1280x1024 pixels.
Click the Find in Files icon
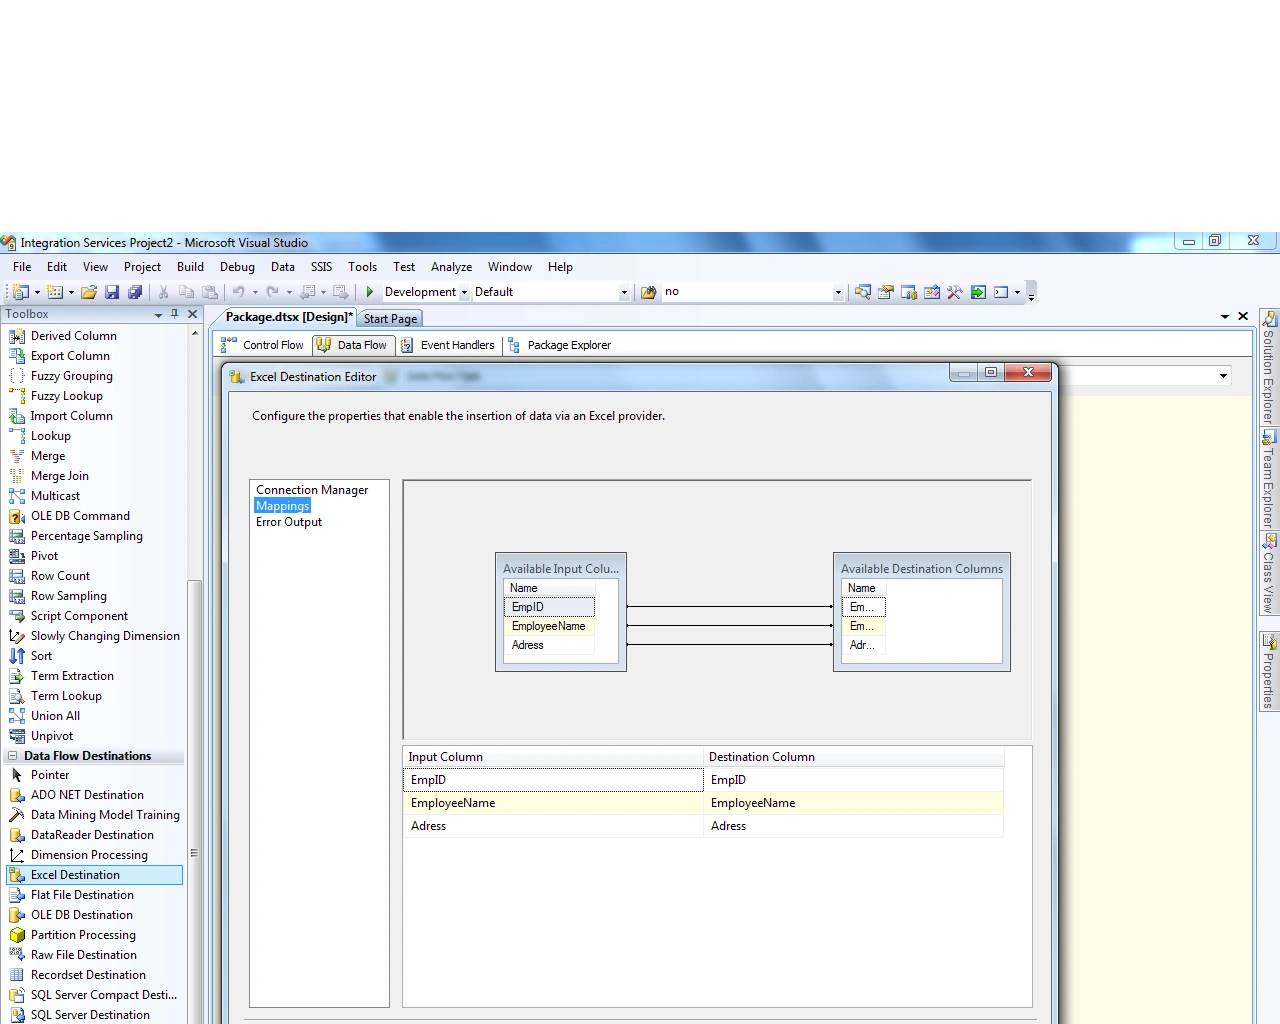pyautogui.click(x=649, y=292)
